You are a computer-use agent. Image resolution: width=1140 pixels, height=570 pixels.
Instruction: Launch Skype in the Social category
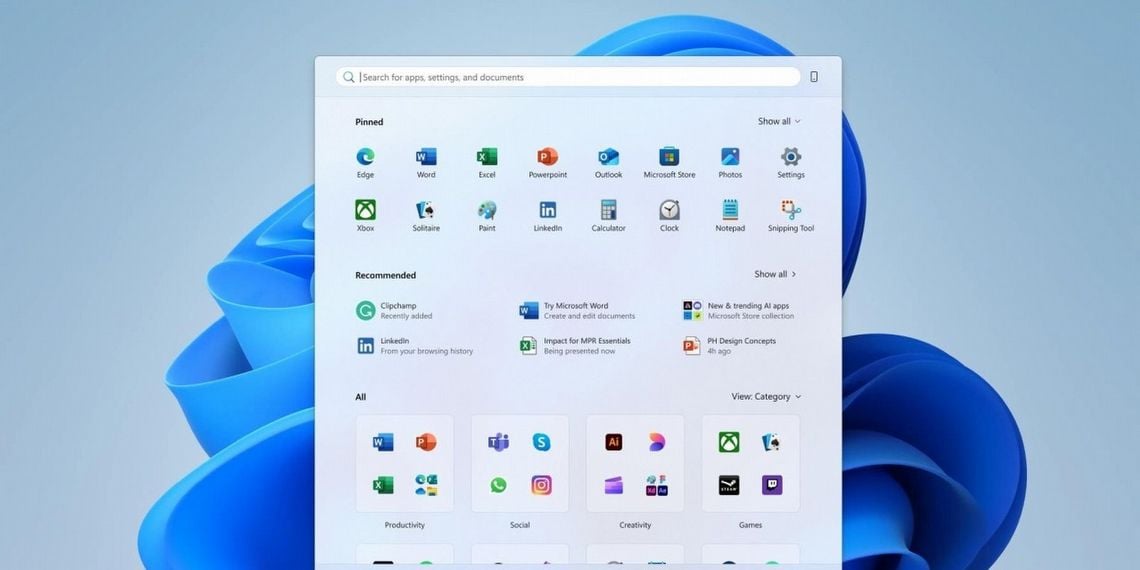tap(541, 442)
